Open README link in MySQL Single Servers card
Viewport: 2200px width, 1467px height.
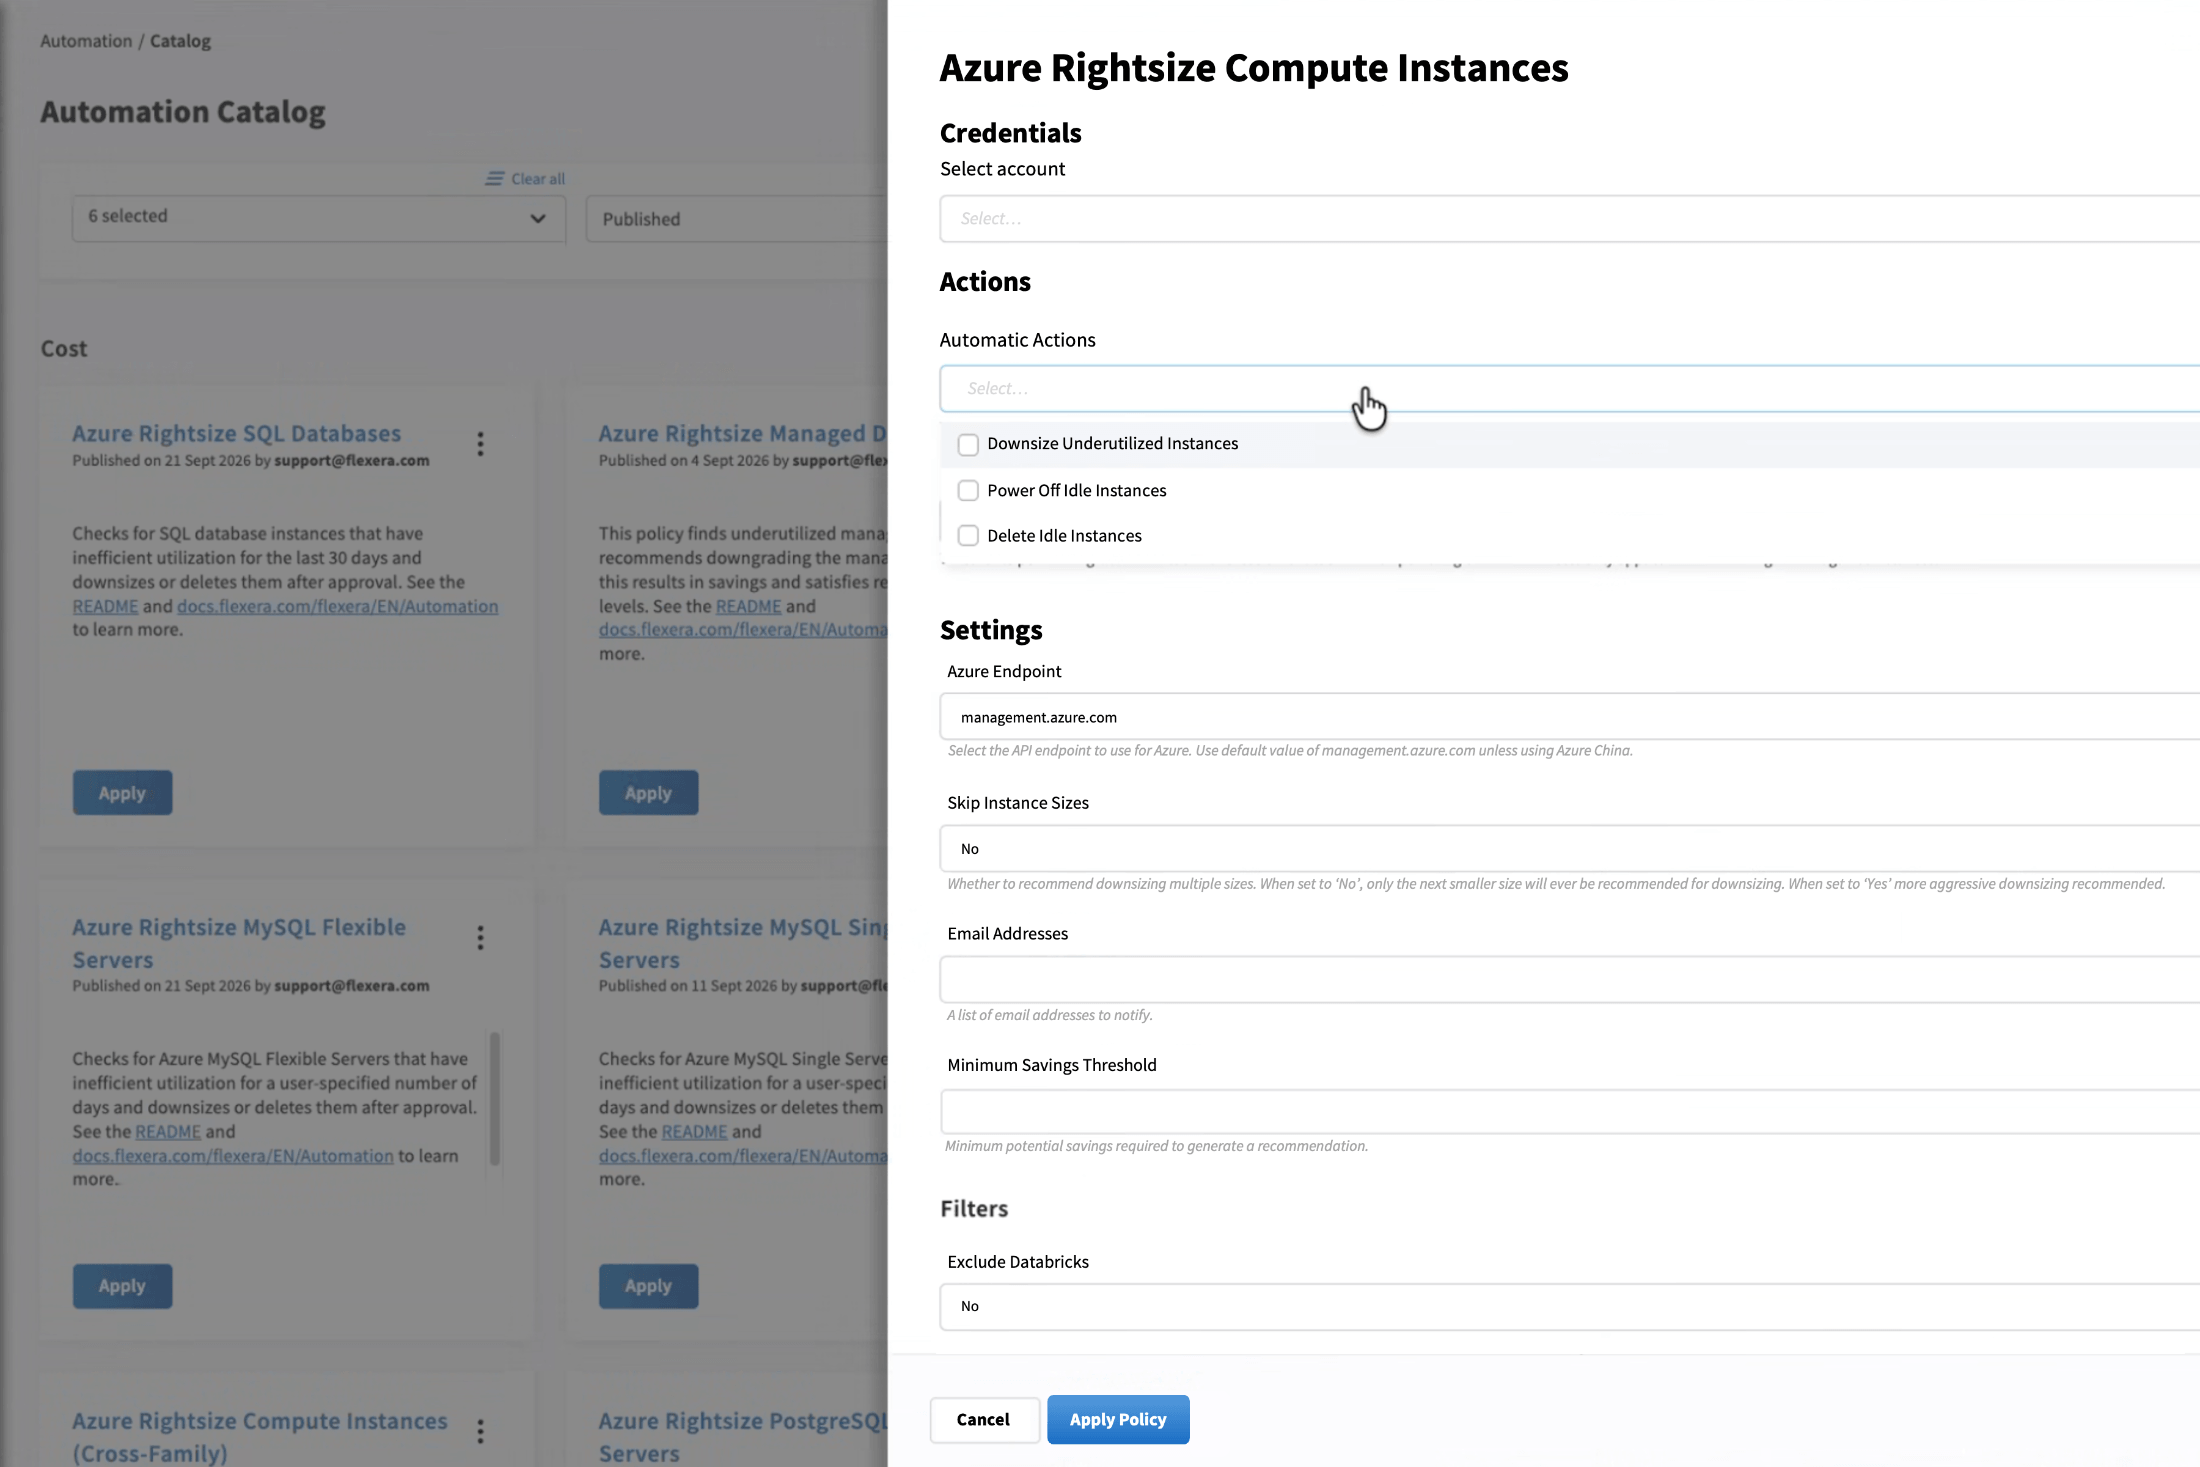[x=695, y=1131]
